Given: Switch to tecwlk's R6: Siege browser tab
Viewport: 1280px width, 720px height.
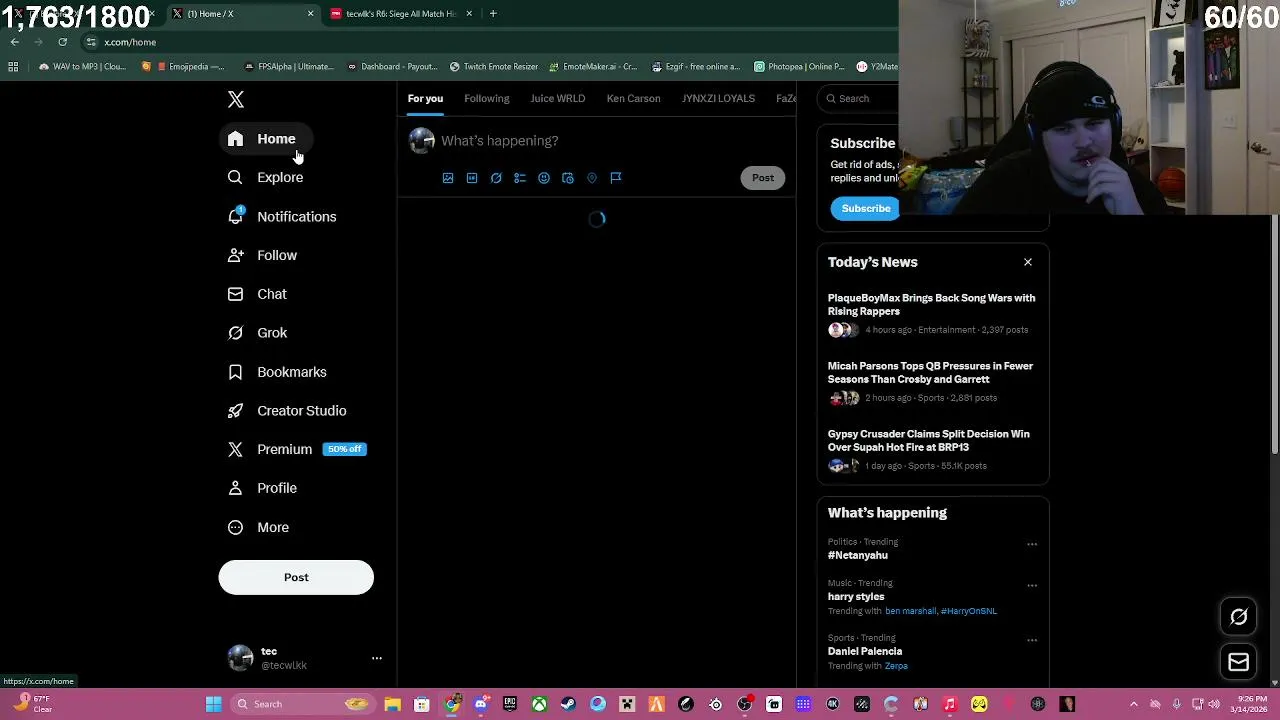Looking at the screenshot, I should point(400,13).
